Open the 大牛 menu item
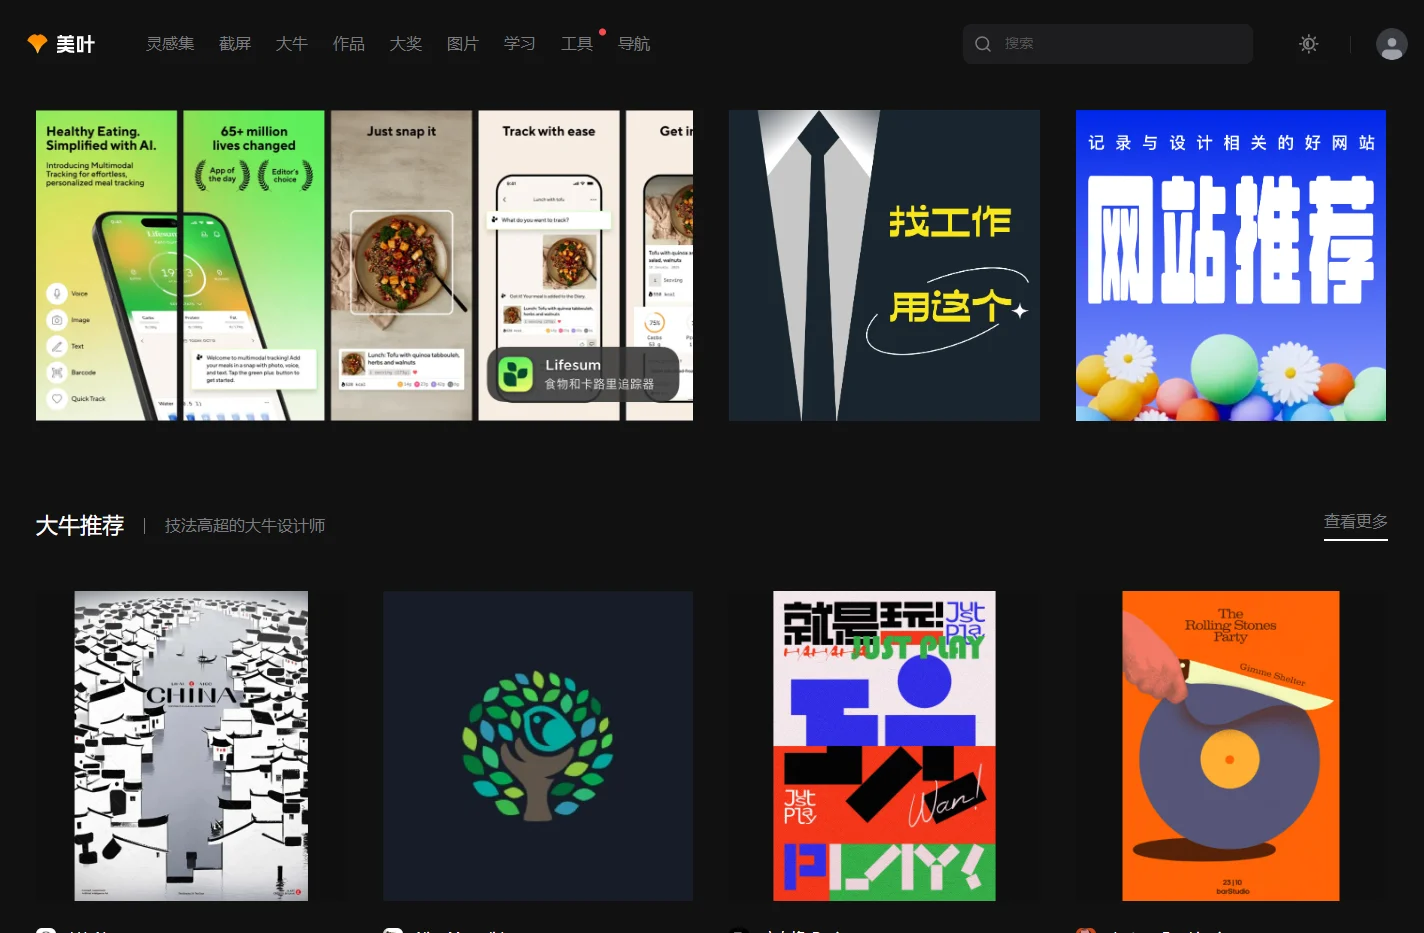Viewport: 1424px width, 933px height. (x=291, y=44)
